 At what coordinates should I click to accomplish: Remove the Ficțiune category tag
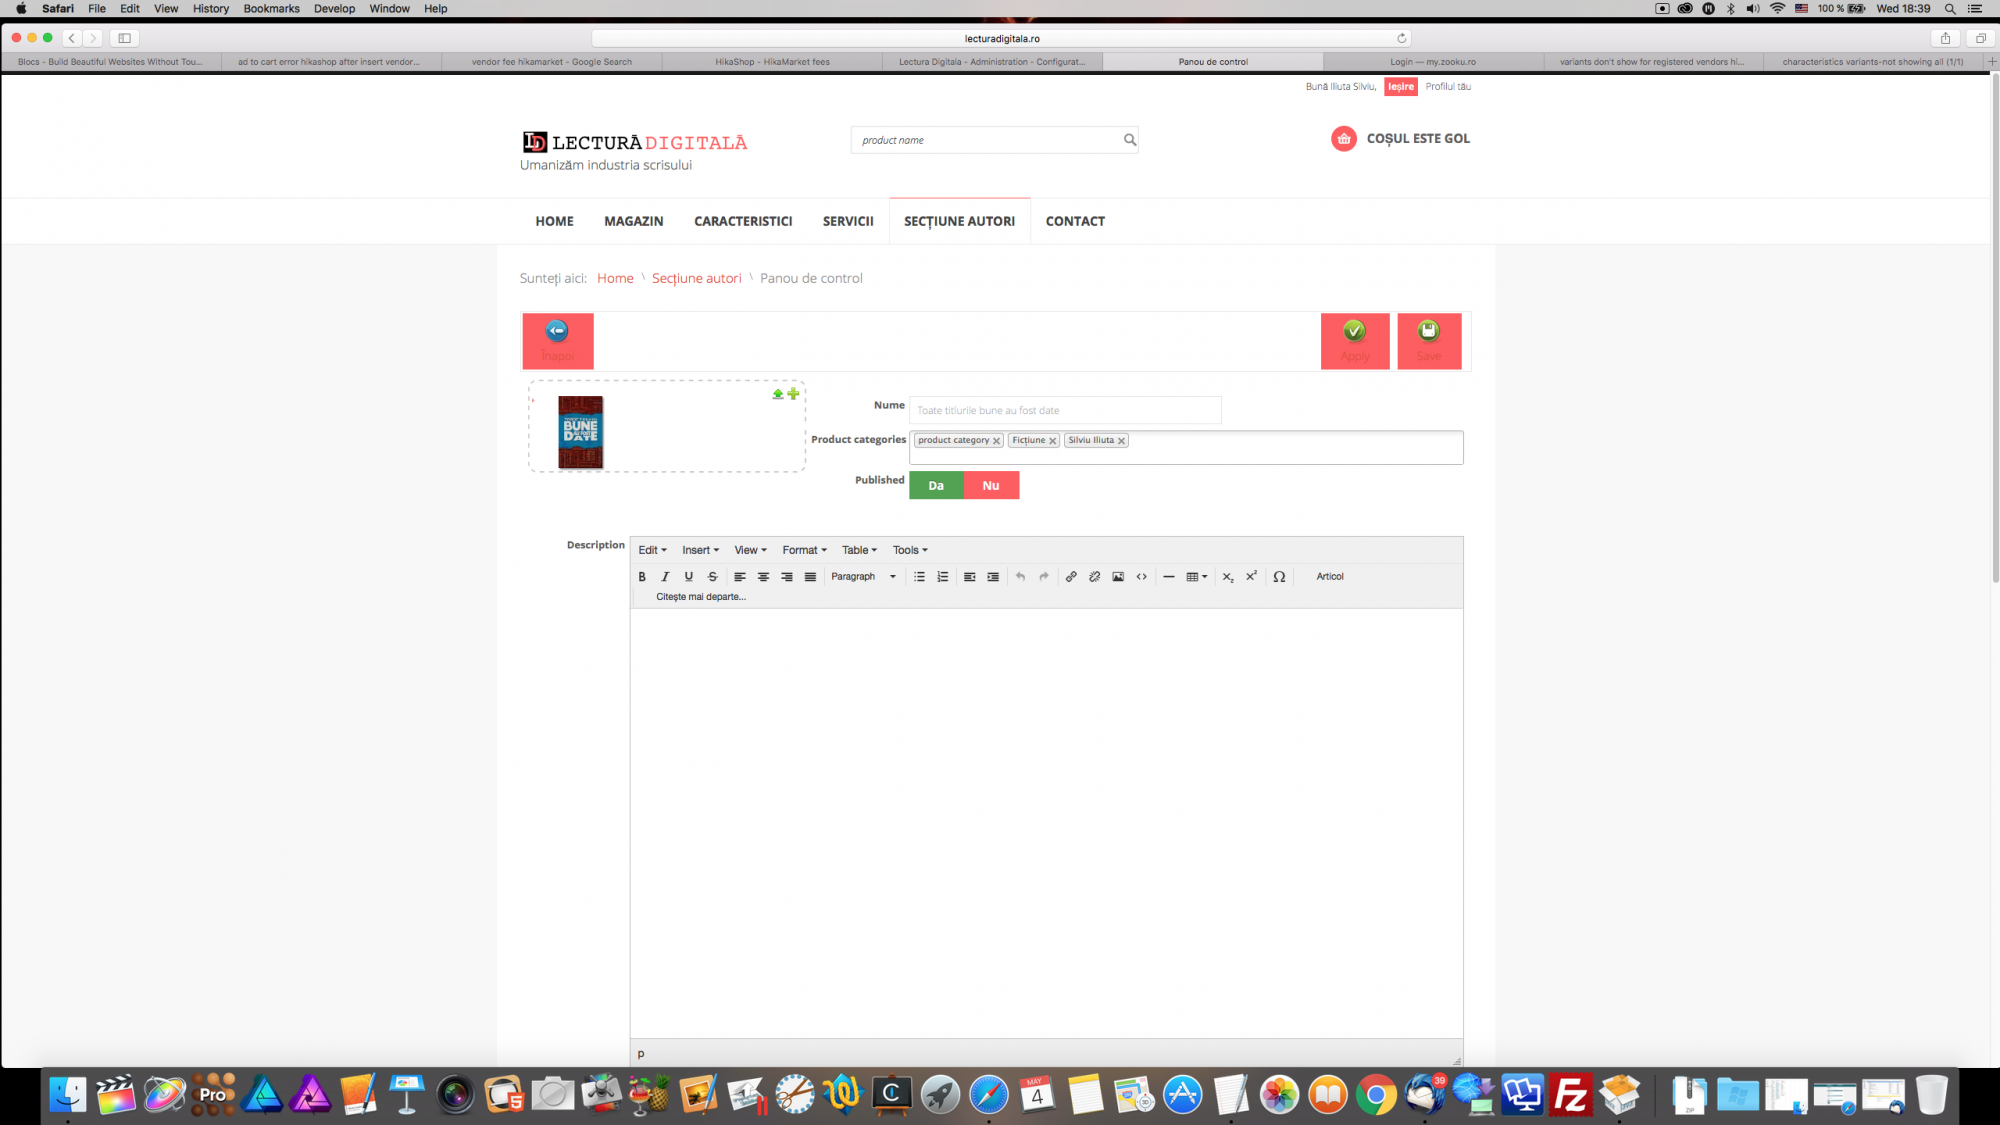1053,441
